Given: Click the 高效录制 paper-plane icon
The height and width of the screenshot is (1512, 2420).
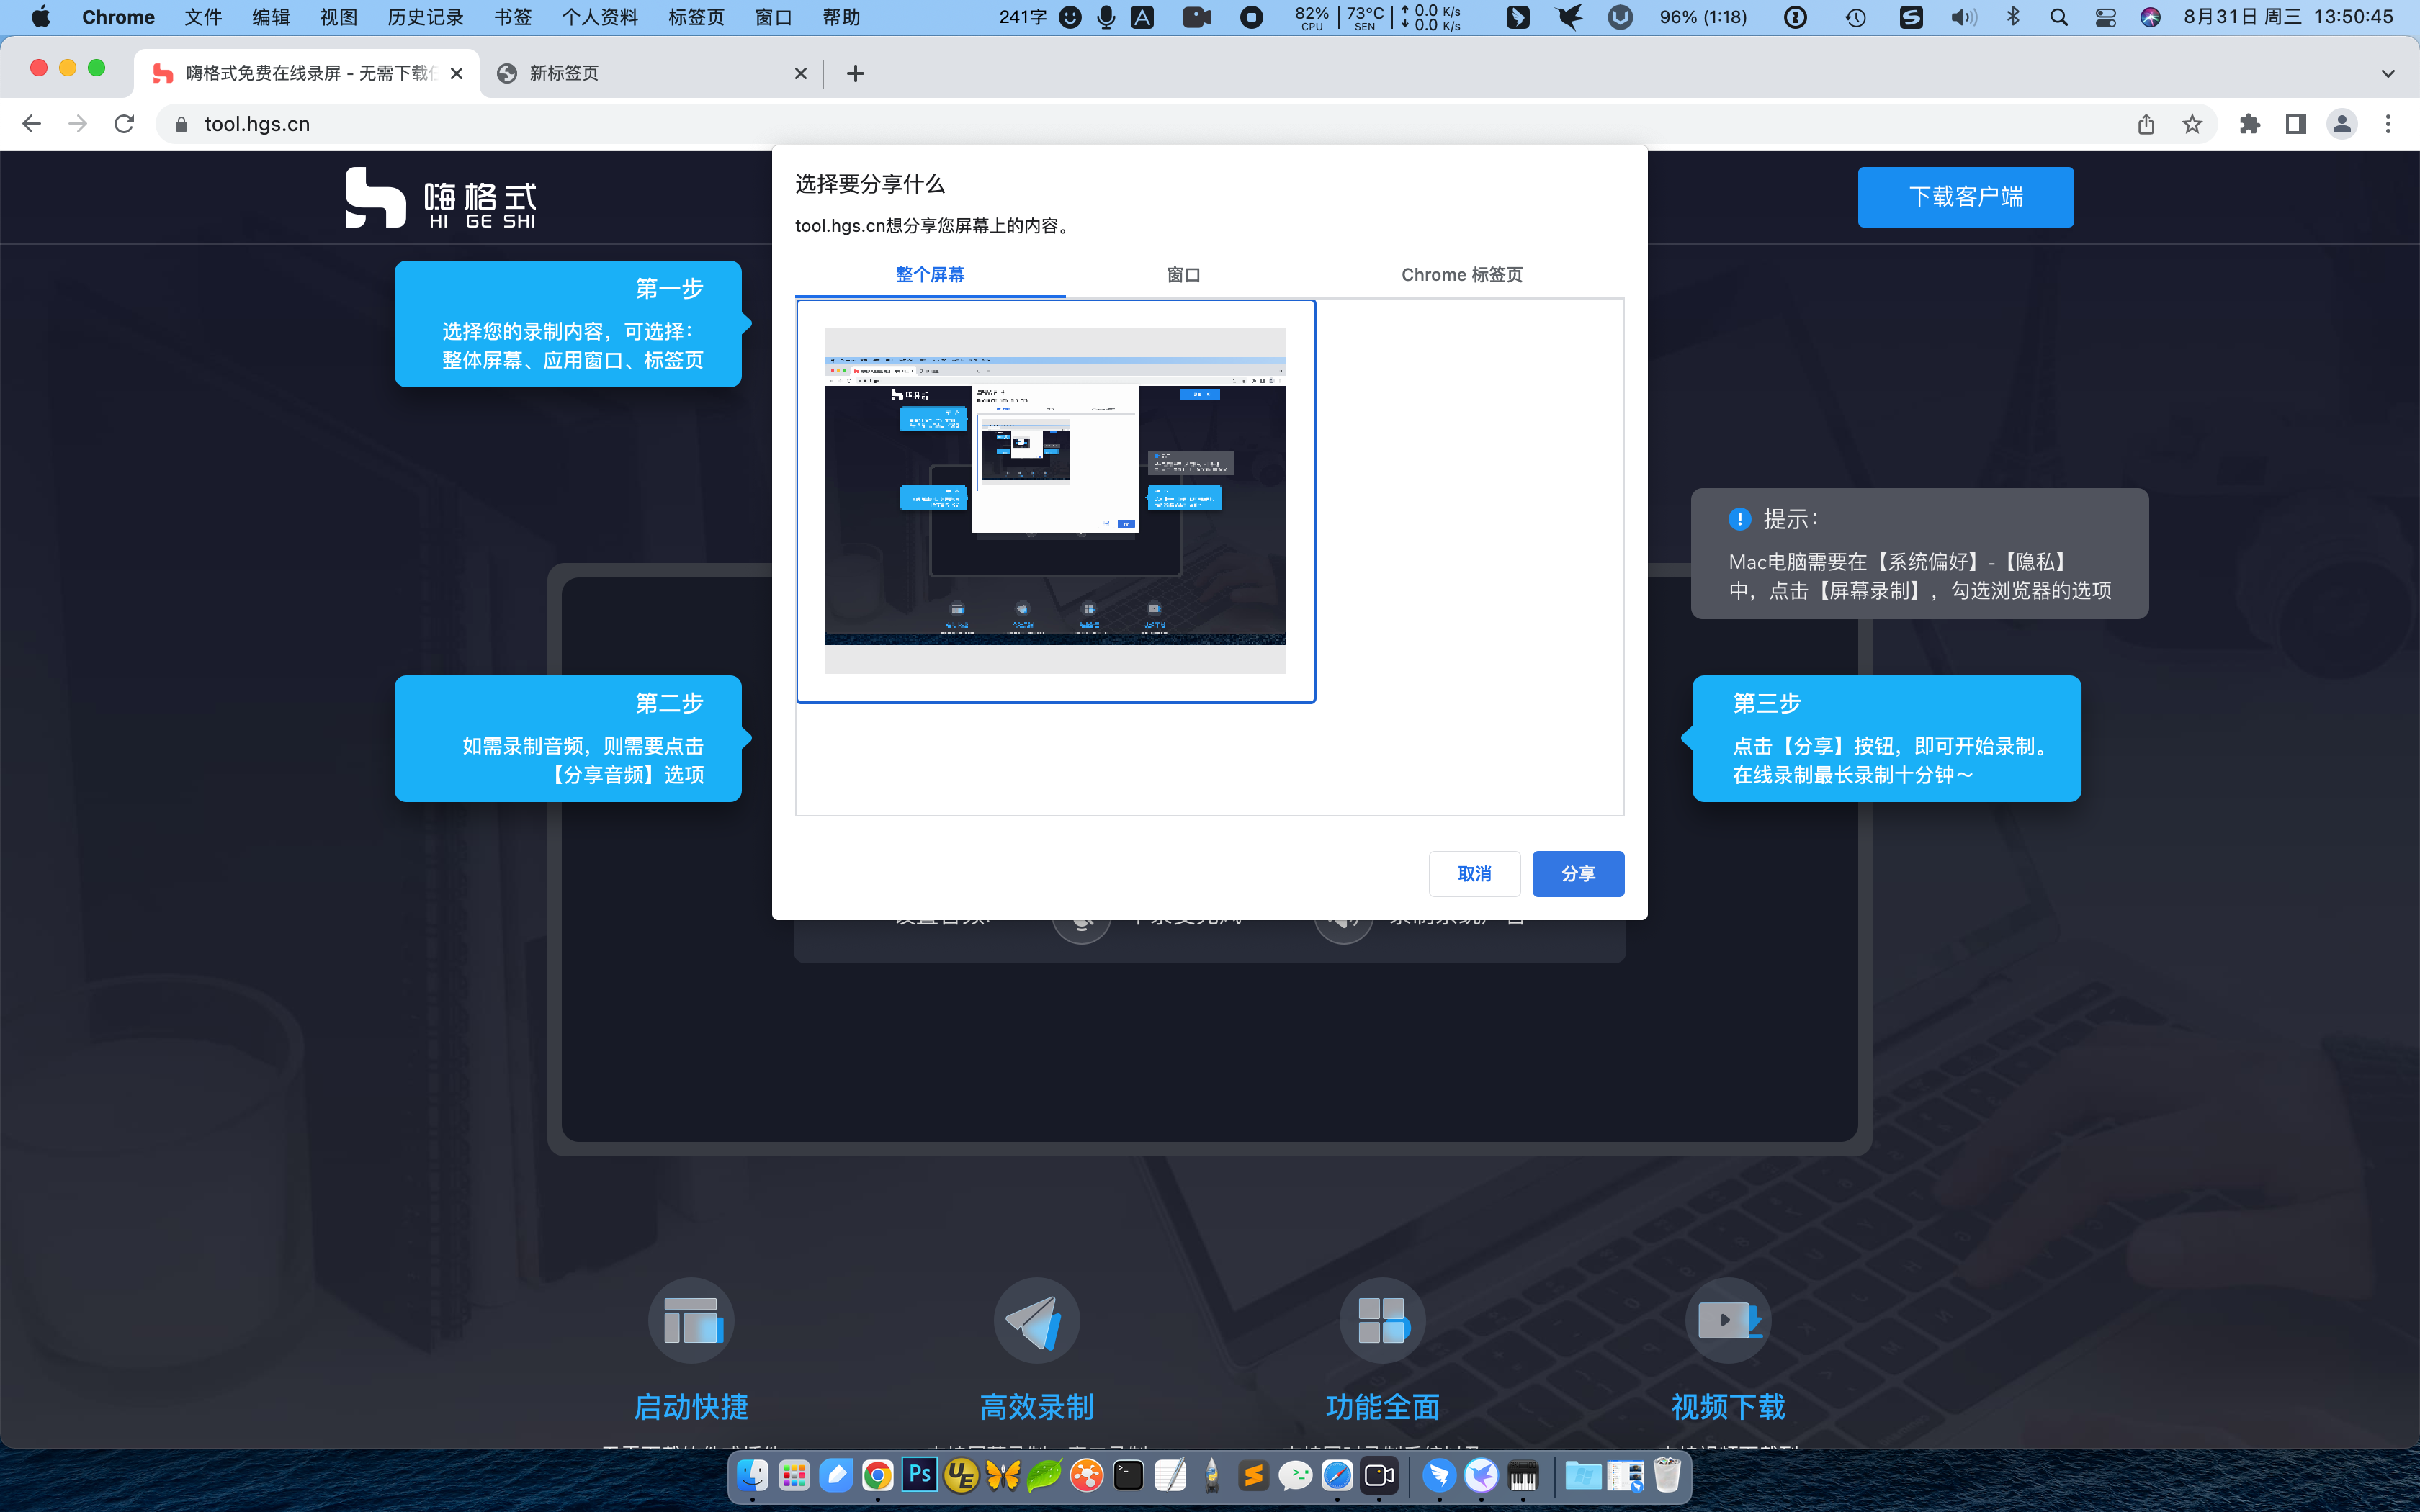Looking at the screenshot, I should [x=1036, y=1320].
